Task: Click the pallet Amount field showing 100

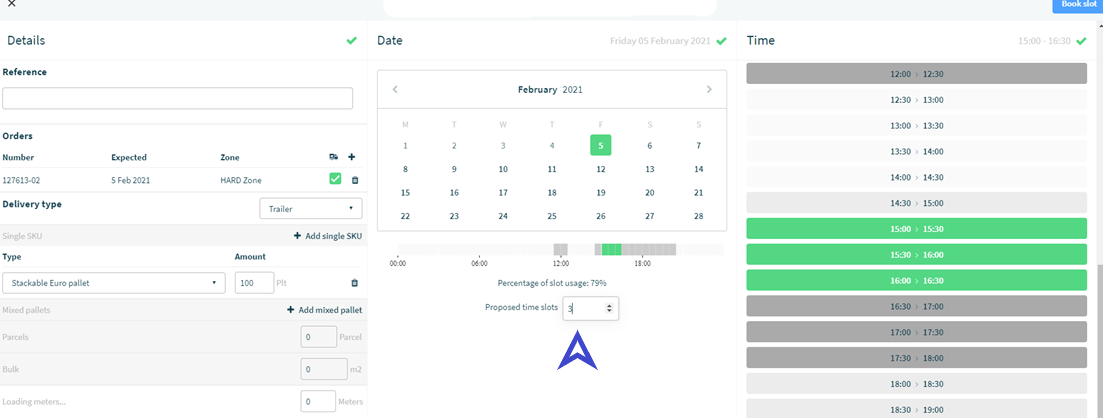Action: click(254, 283)
